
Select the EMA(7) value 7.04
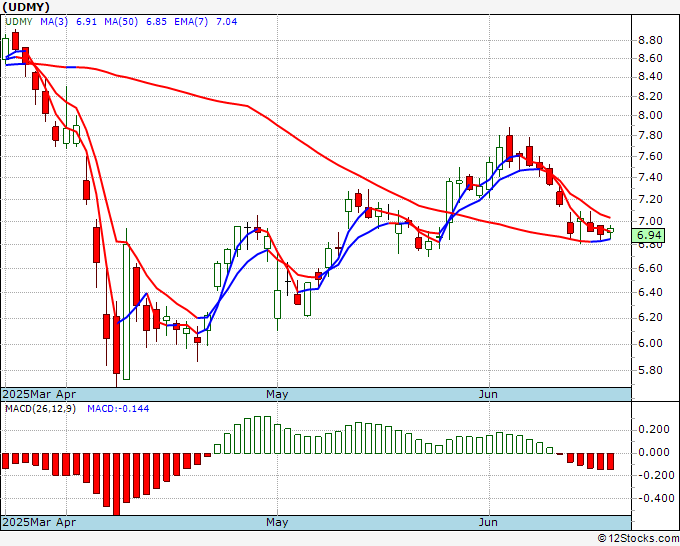tap(226, 22)
